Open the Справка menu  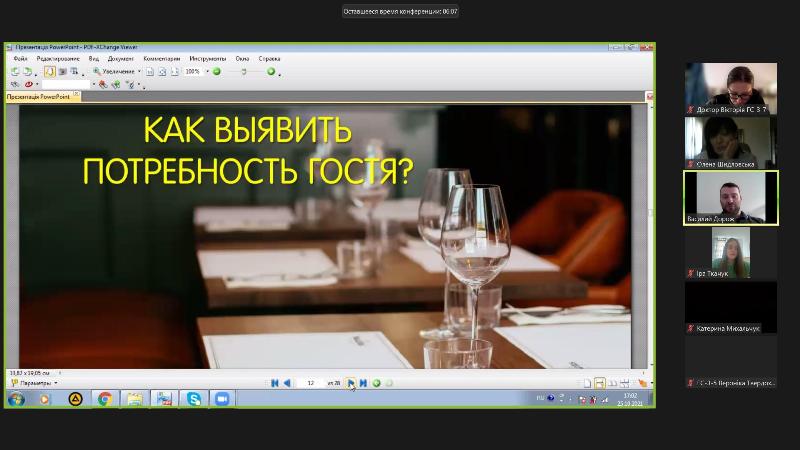point(269,59)
